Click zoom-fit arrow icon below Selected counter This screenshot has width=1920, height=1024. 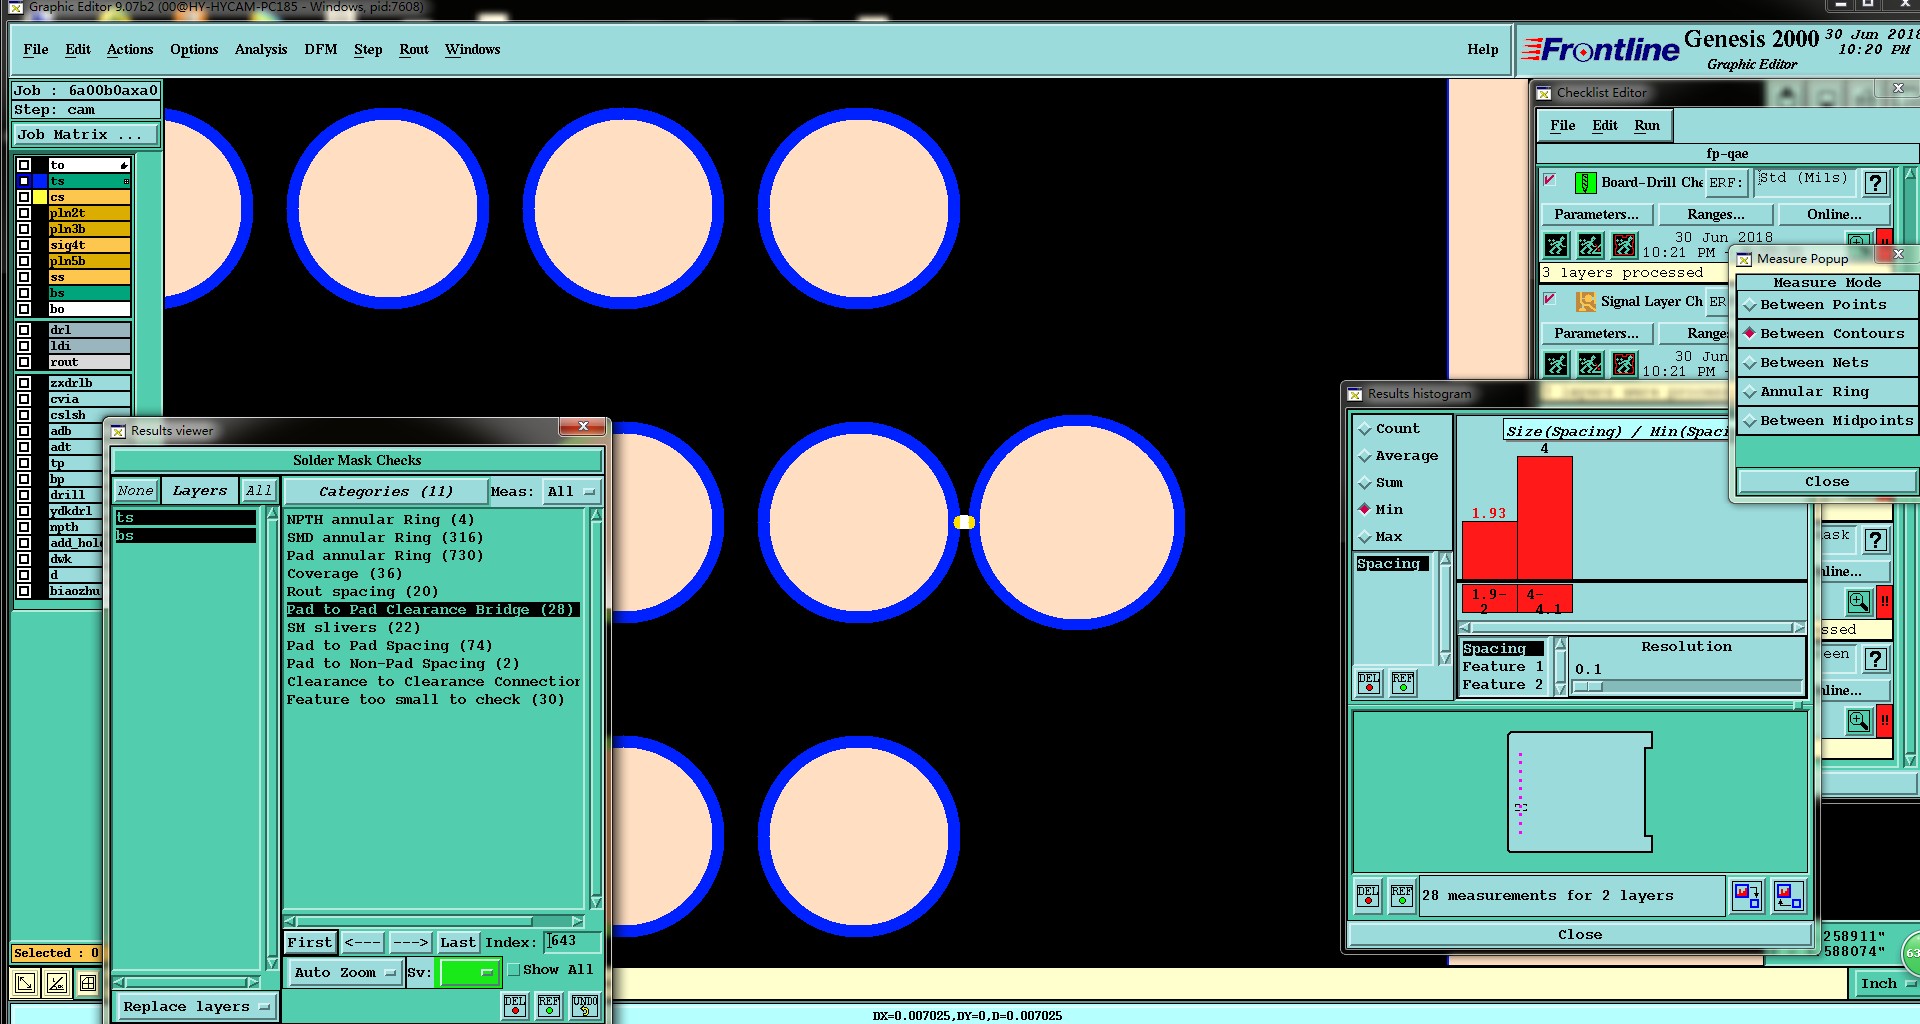coord(25,983)
